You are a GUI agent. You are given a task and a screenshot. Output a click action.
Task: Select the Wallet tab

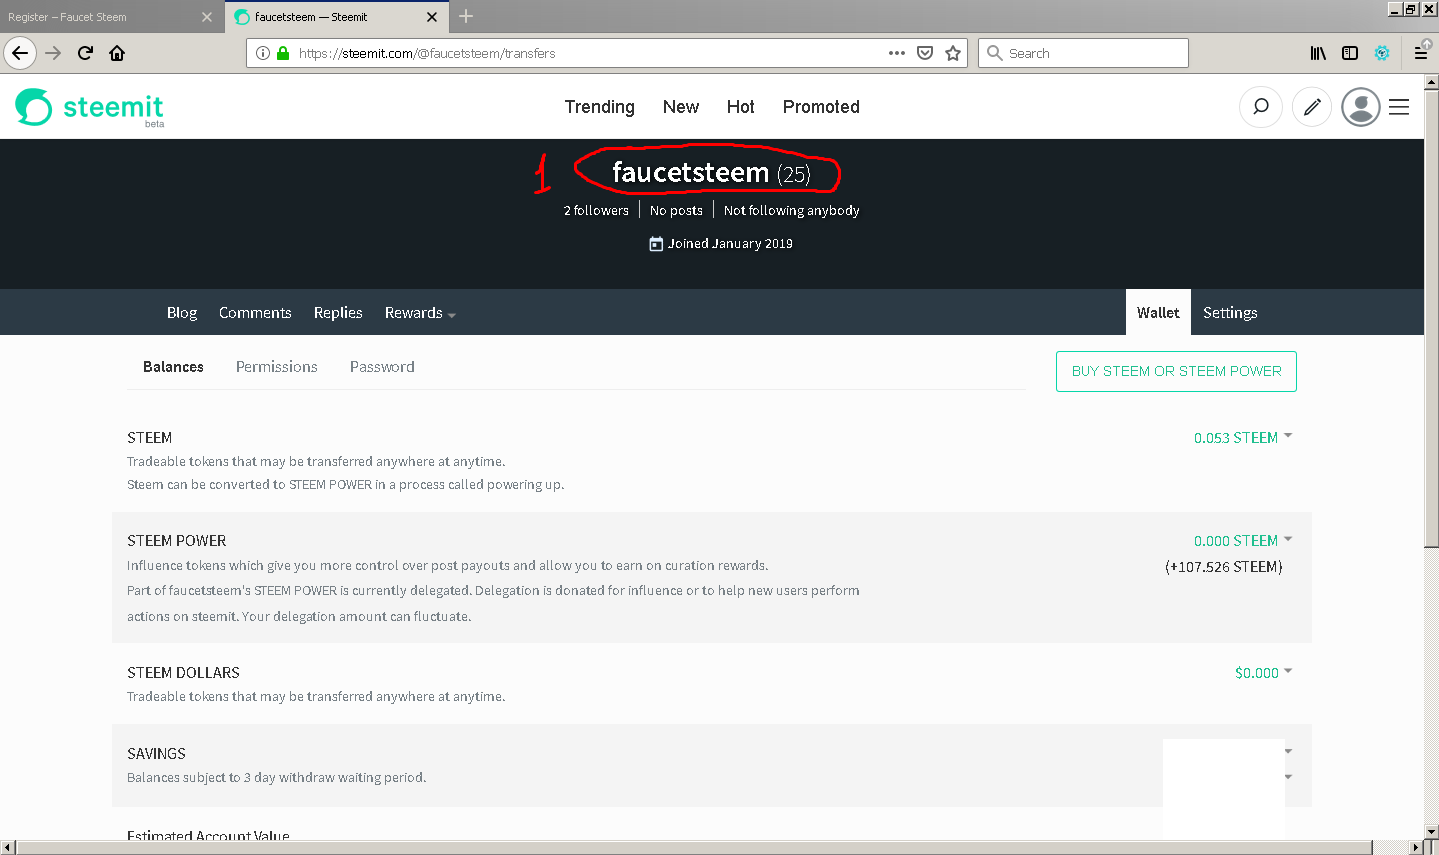1158,313
